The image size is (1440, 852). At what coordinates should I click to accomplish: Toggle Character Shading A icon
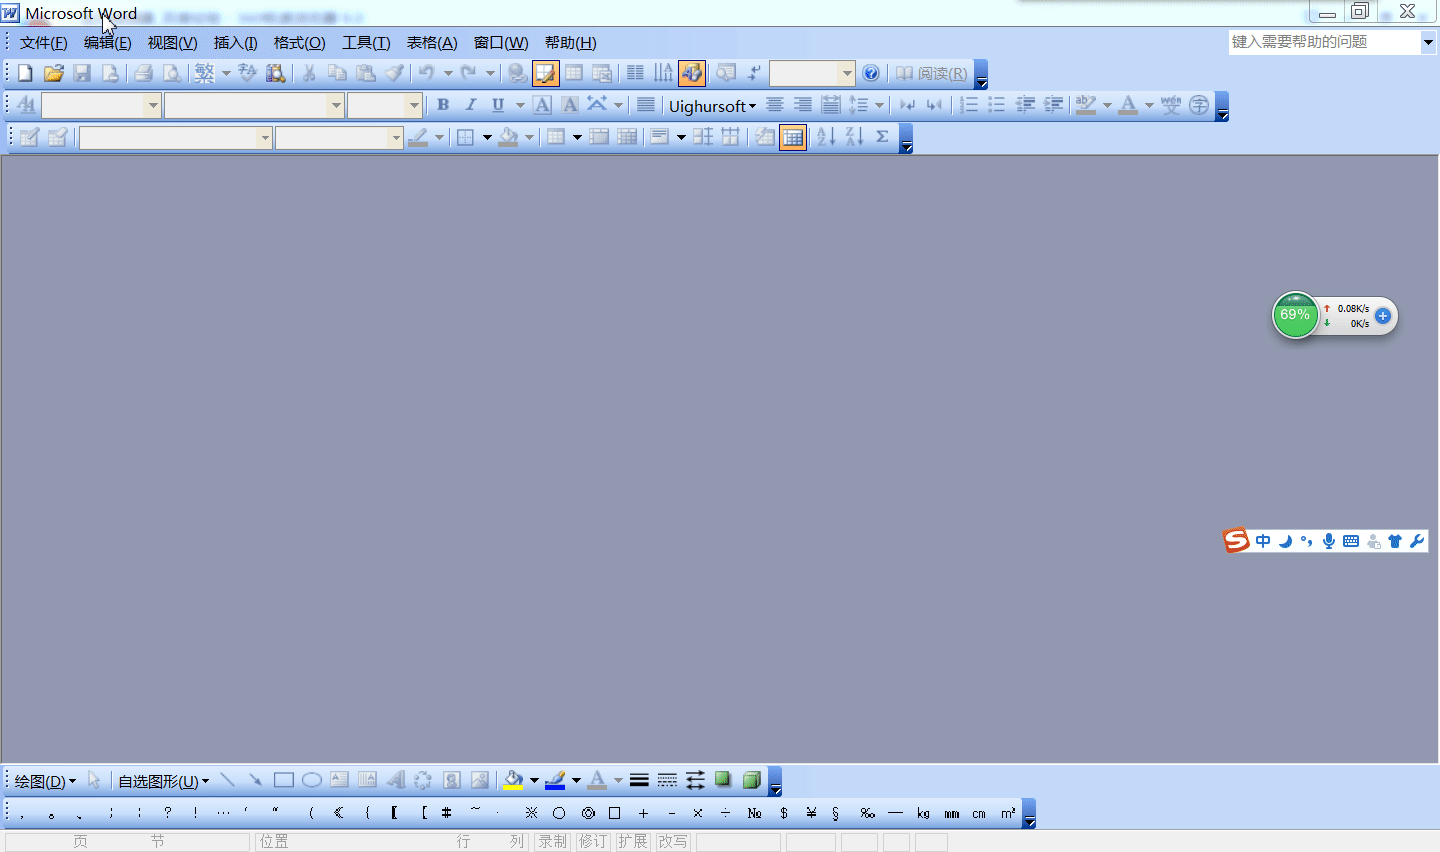click(x=570, y=105)
